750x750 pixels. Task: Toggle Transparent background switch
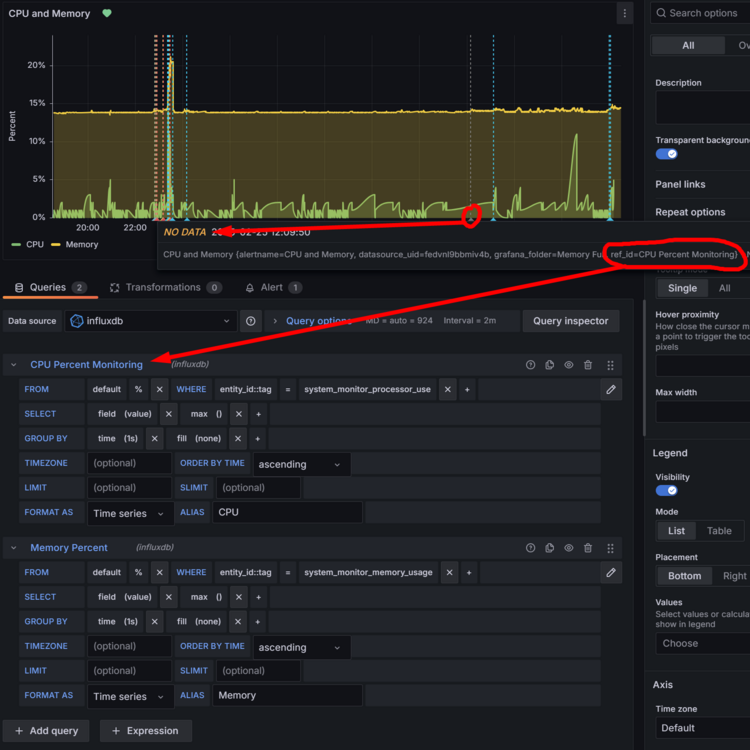666,154
